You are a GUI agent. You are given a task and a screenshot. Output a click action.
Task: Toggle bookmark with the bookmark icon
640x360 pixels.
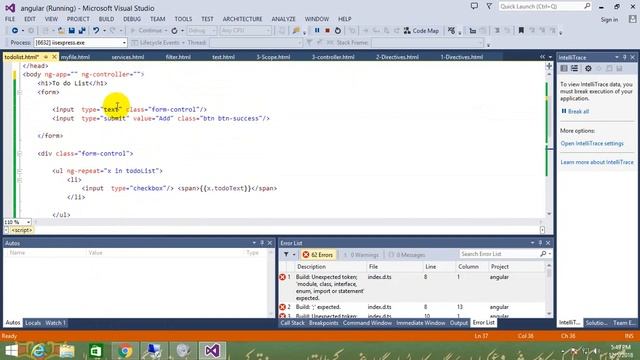(x=521, y=31)
